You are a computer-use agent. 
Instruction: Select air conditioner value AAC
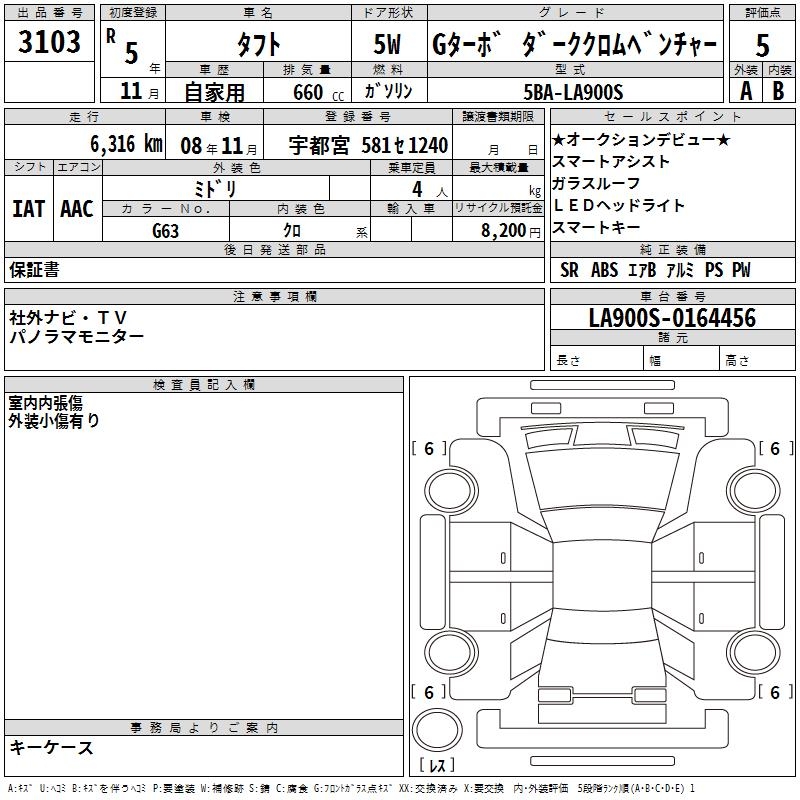pos(77,209)
